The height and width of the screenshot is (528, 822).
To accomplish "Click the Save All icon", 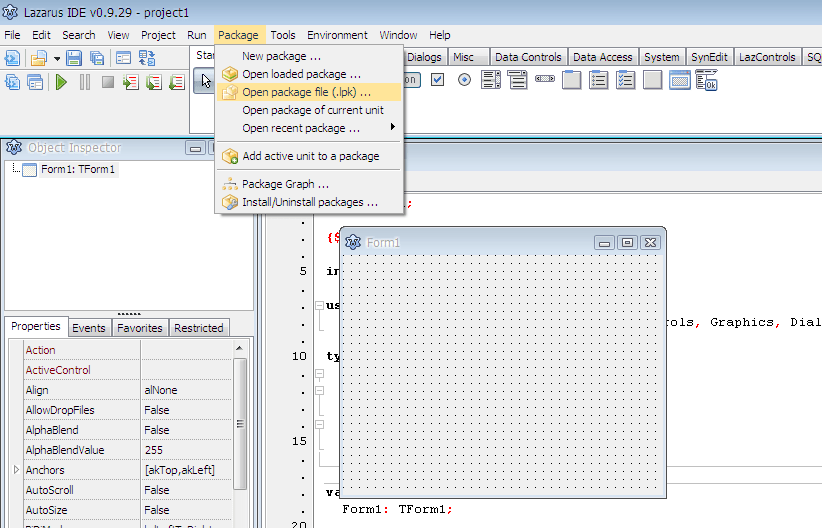I will 97,58.
